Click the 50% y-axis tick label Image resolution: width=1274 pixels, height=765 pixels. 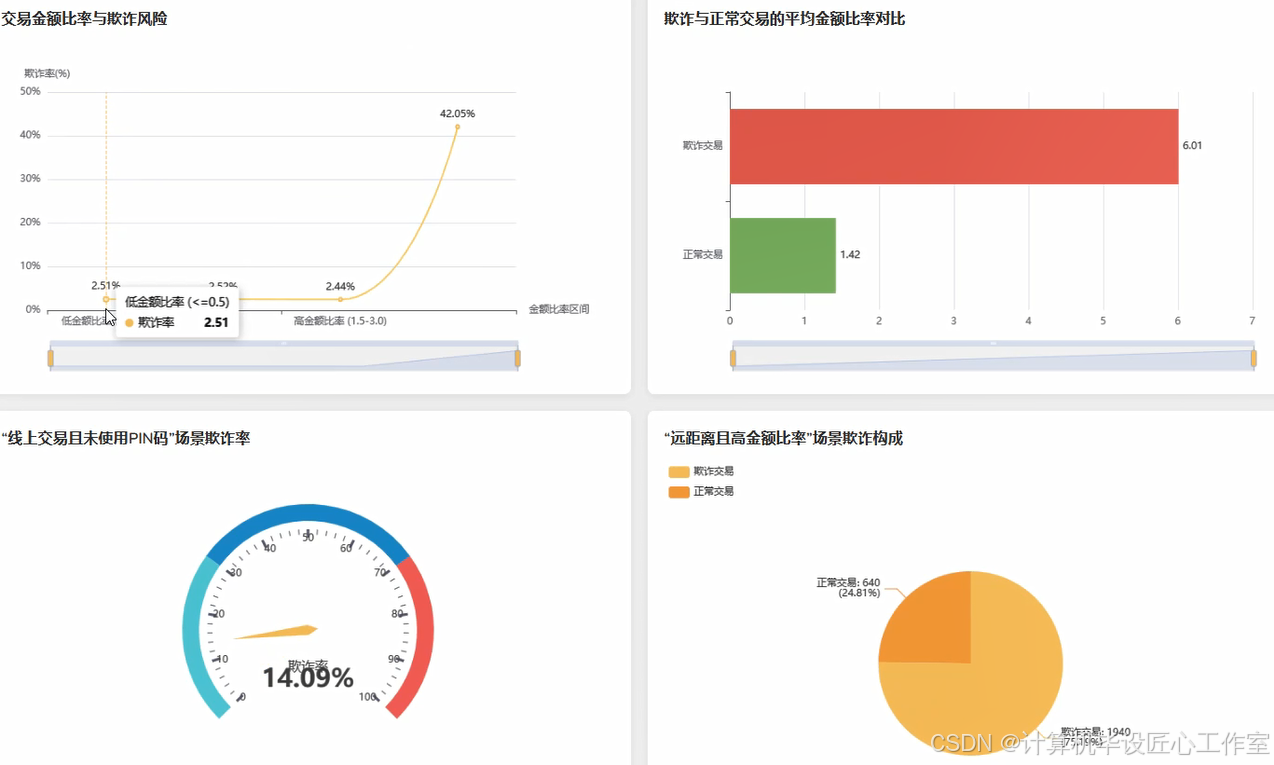coord(30,91)
